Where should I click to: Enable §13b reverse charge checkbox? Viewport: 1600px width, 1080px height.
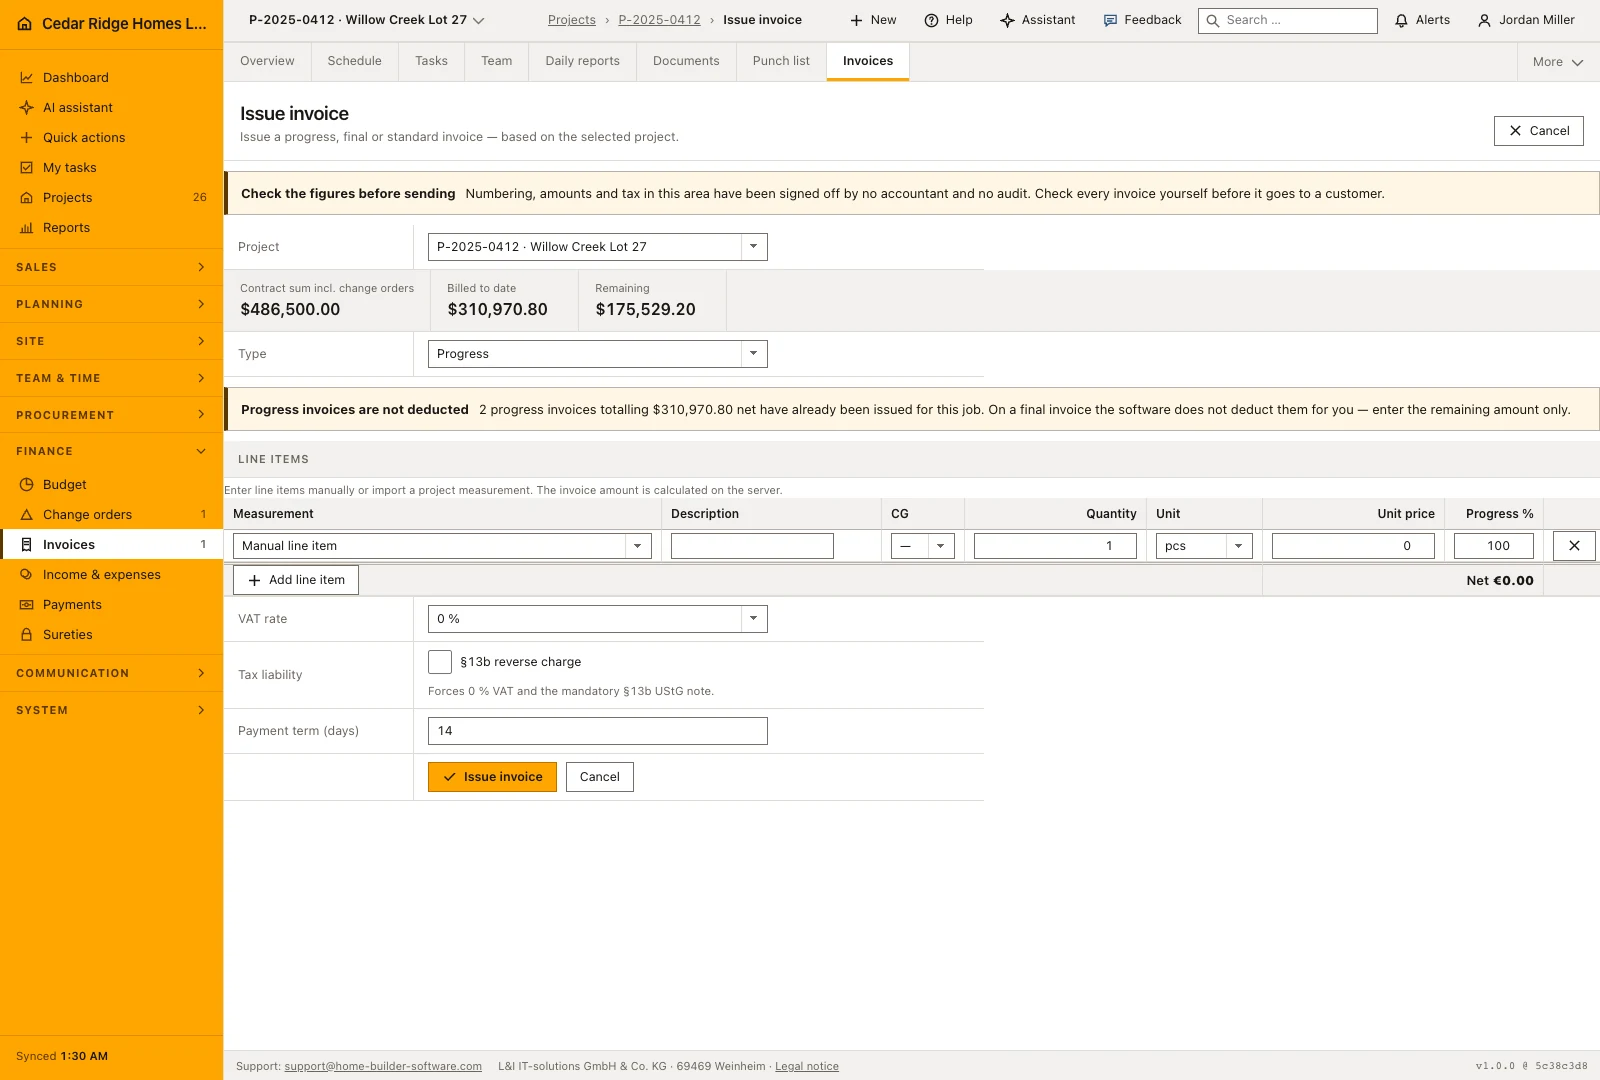click(440, 662)
